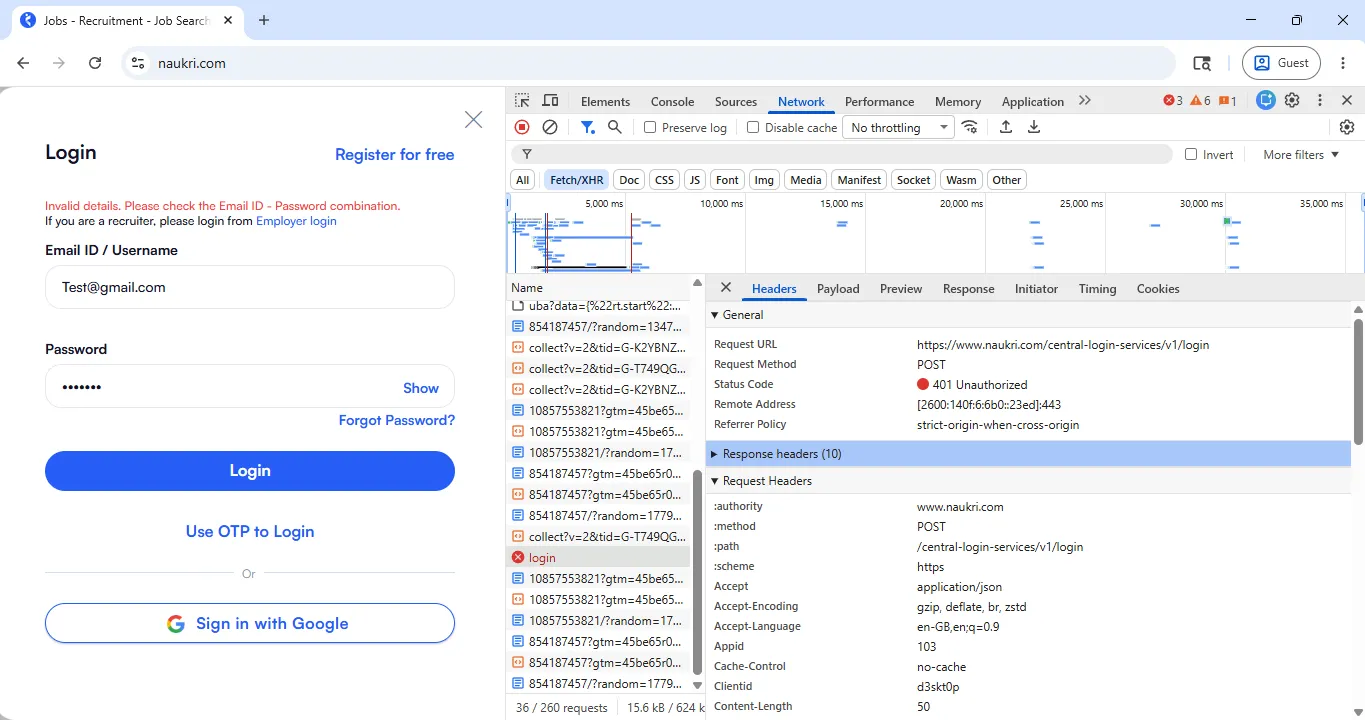Image resolution: width=1365 pixels, height=720 pixels.
Task: Click the Google Lens search icon
Action: pyautogui.click(x=1202, y=63)
